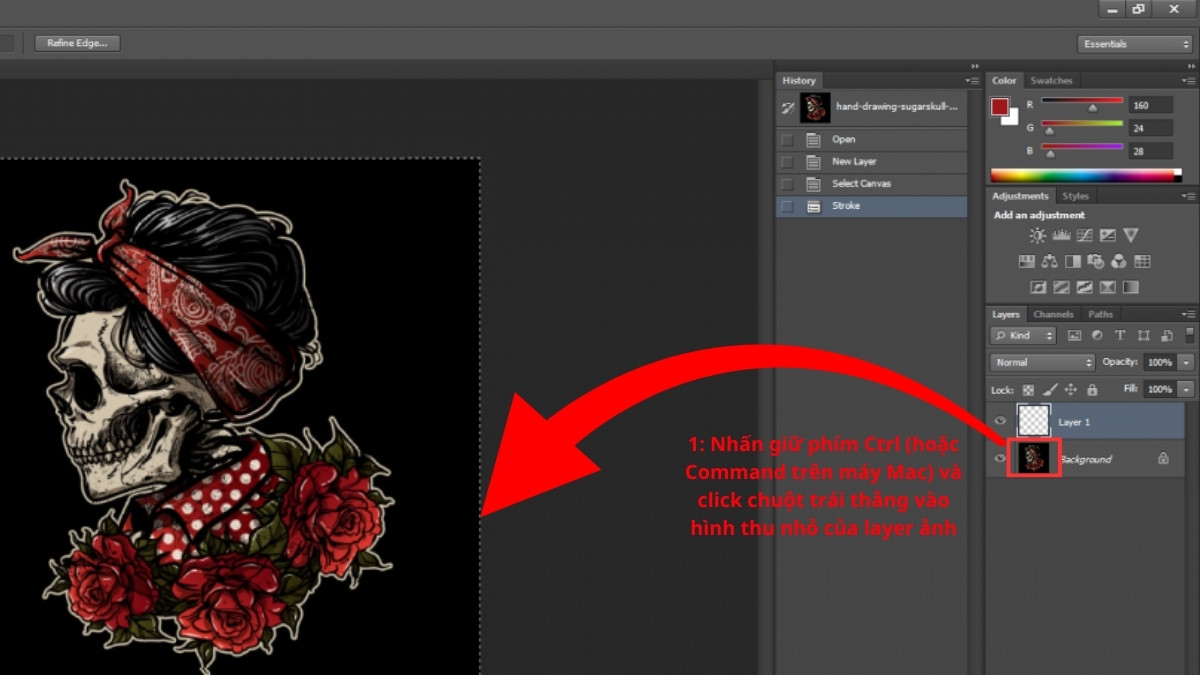This screenshot has width=1200, height=675.
Task: Set history brush source at Stroke state
Action: [x=787, y=206]
